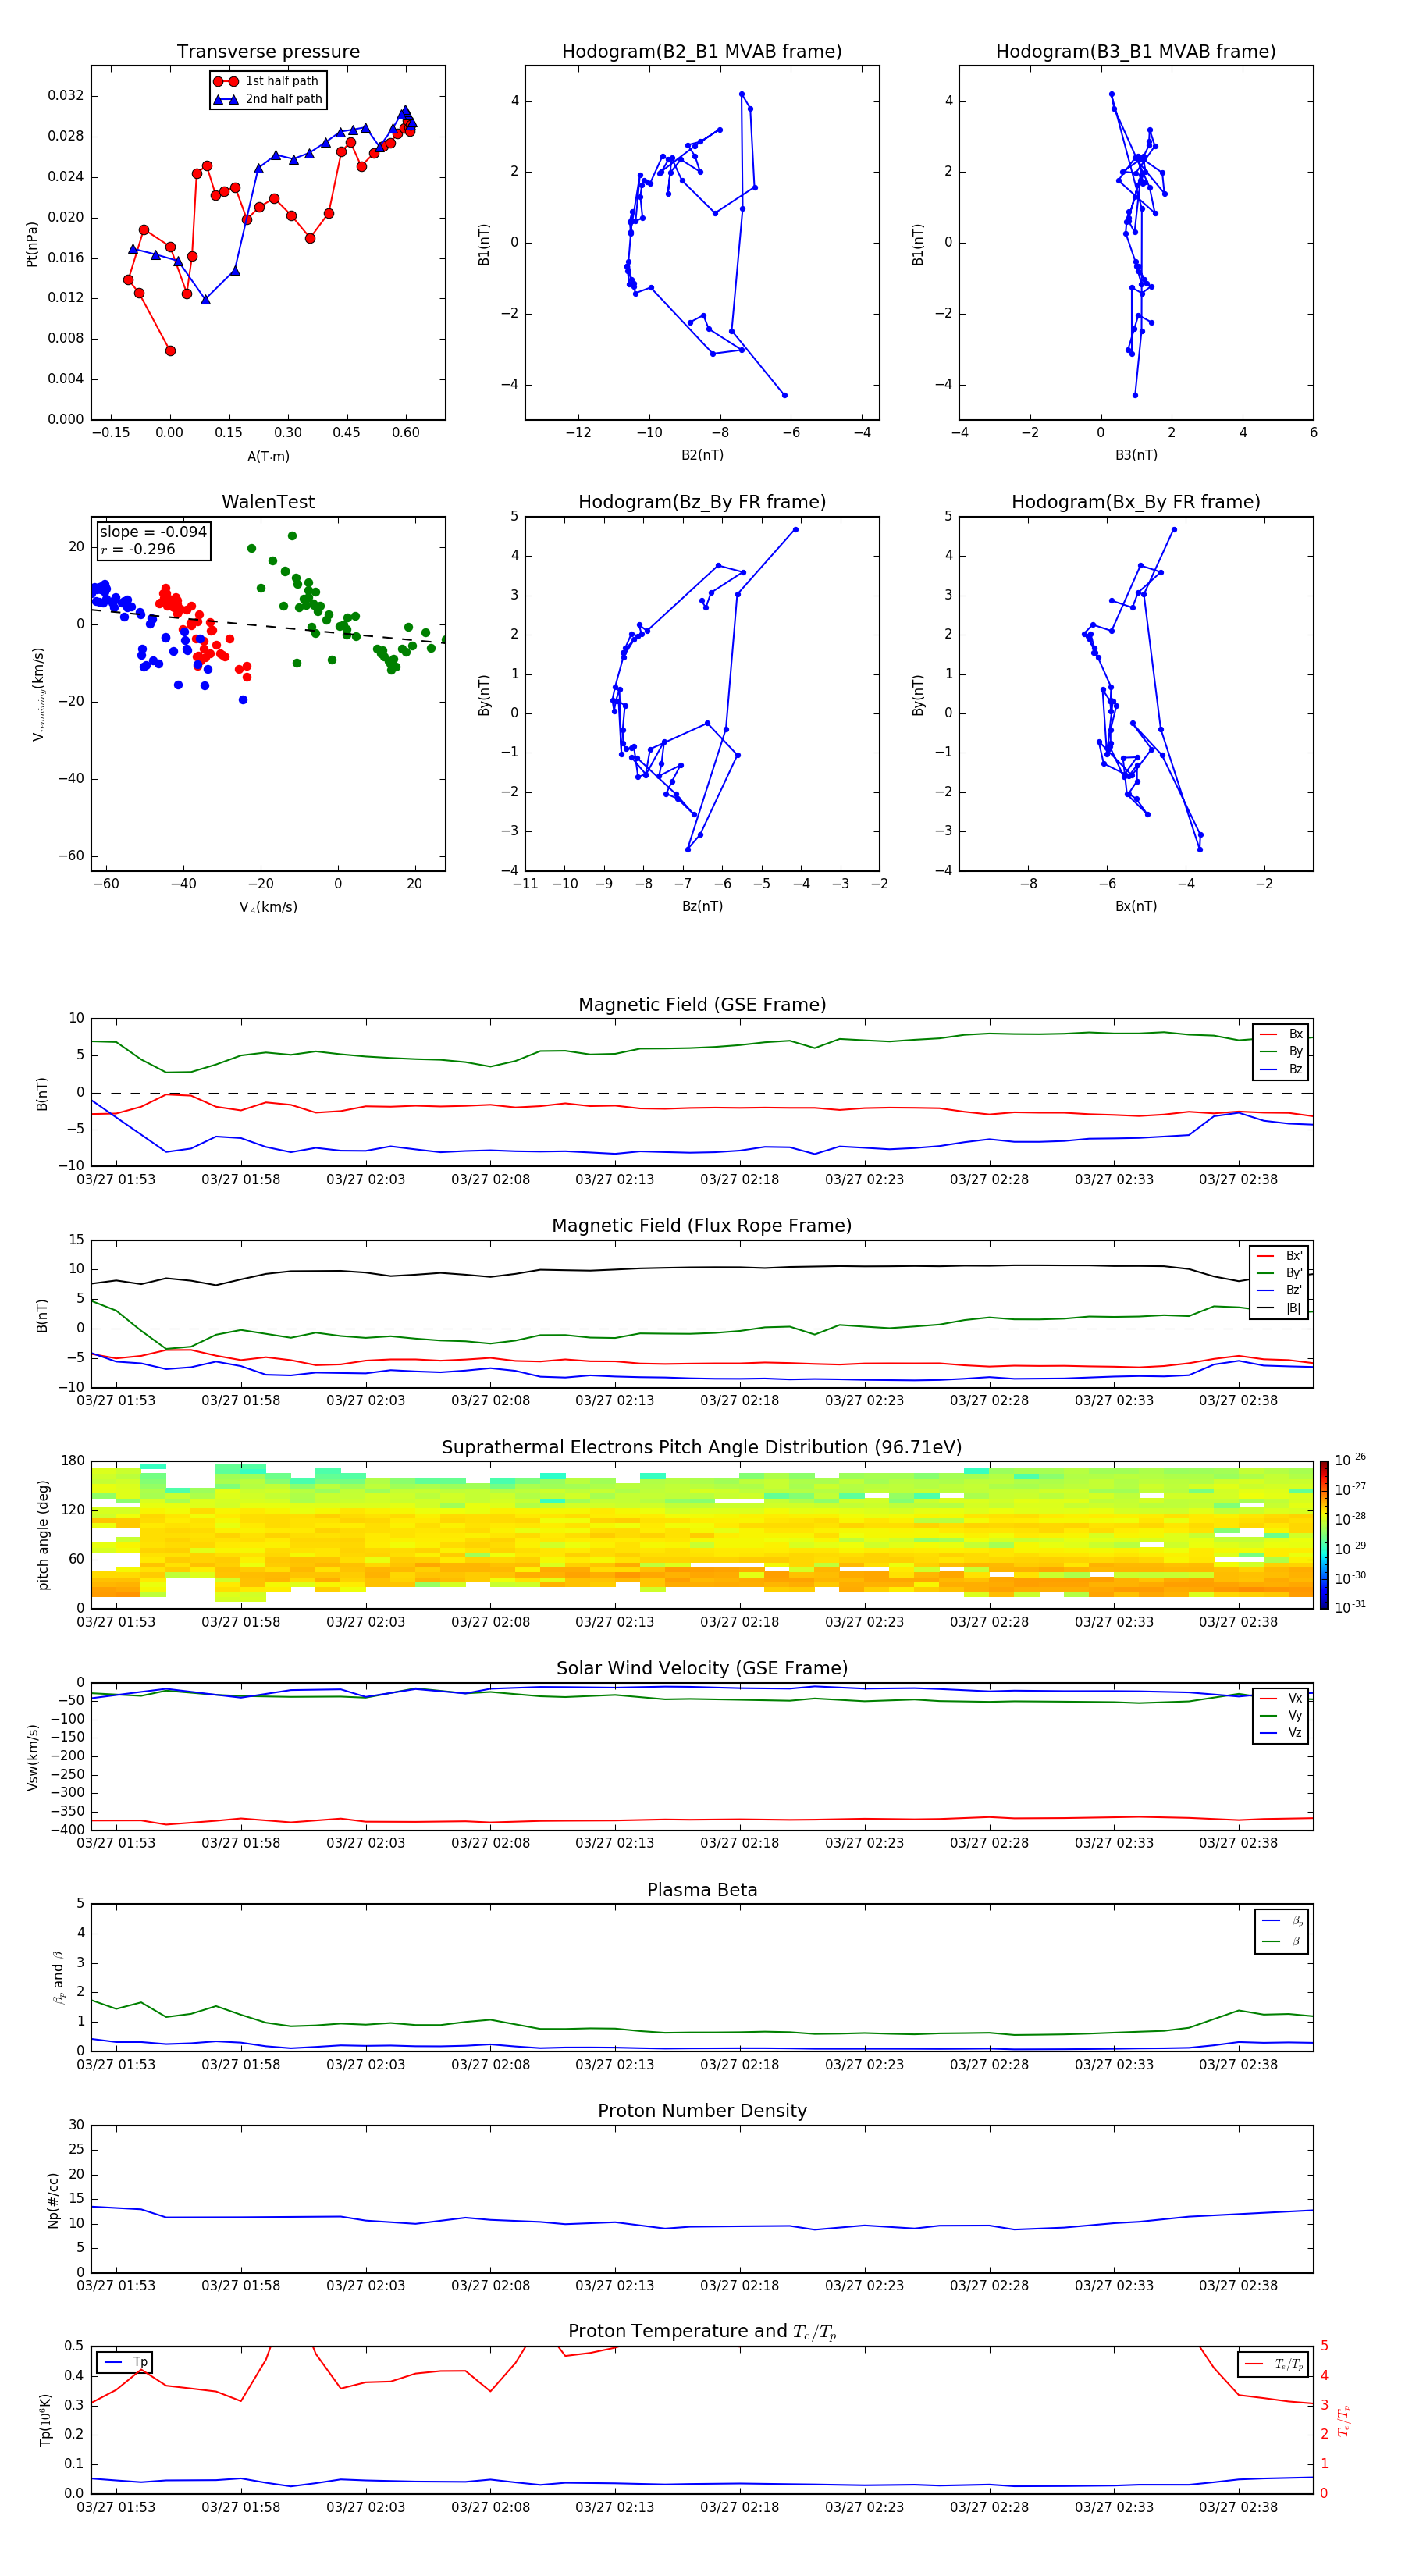Click the 'A(T·m)' x-axis label
This screenshot has width=1405, height=2576.
tap(268, 456)
